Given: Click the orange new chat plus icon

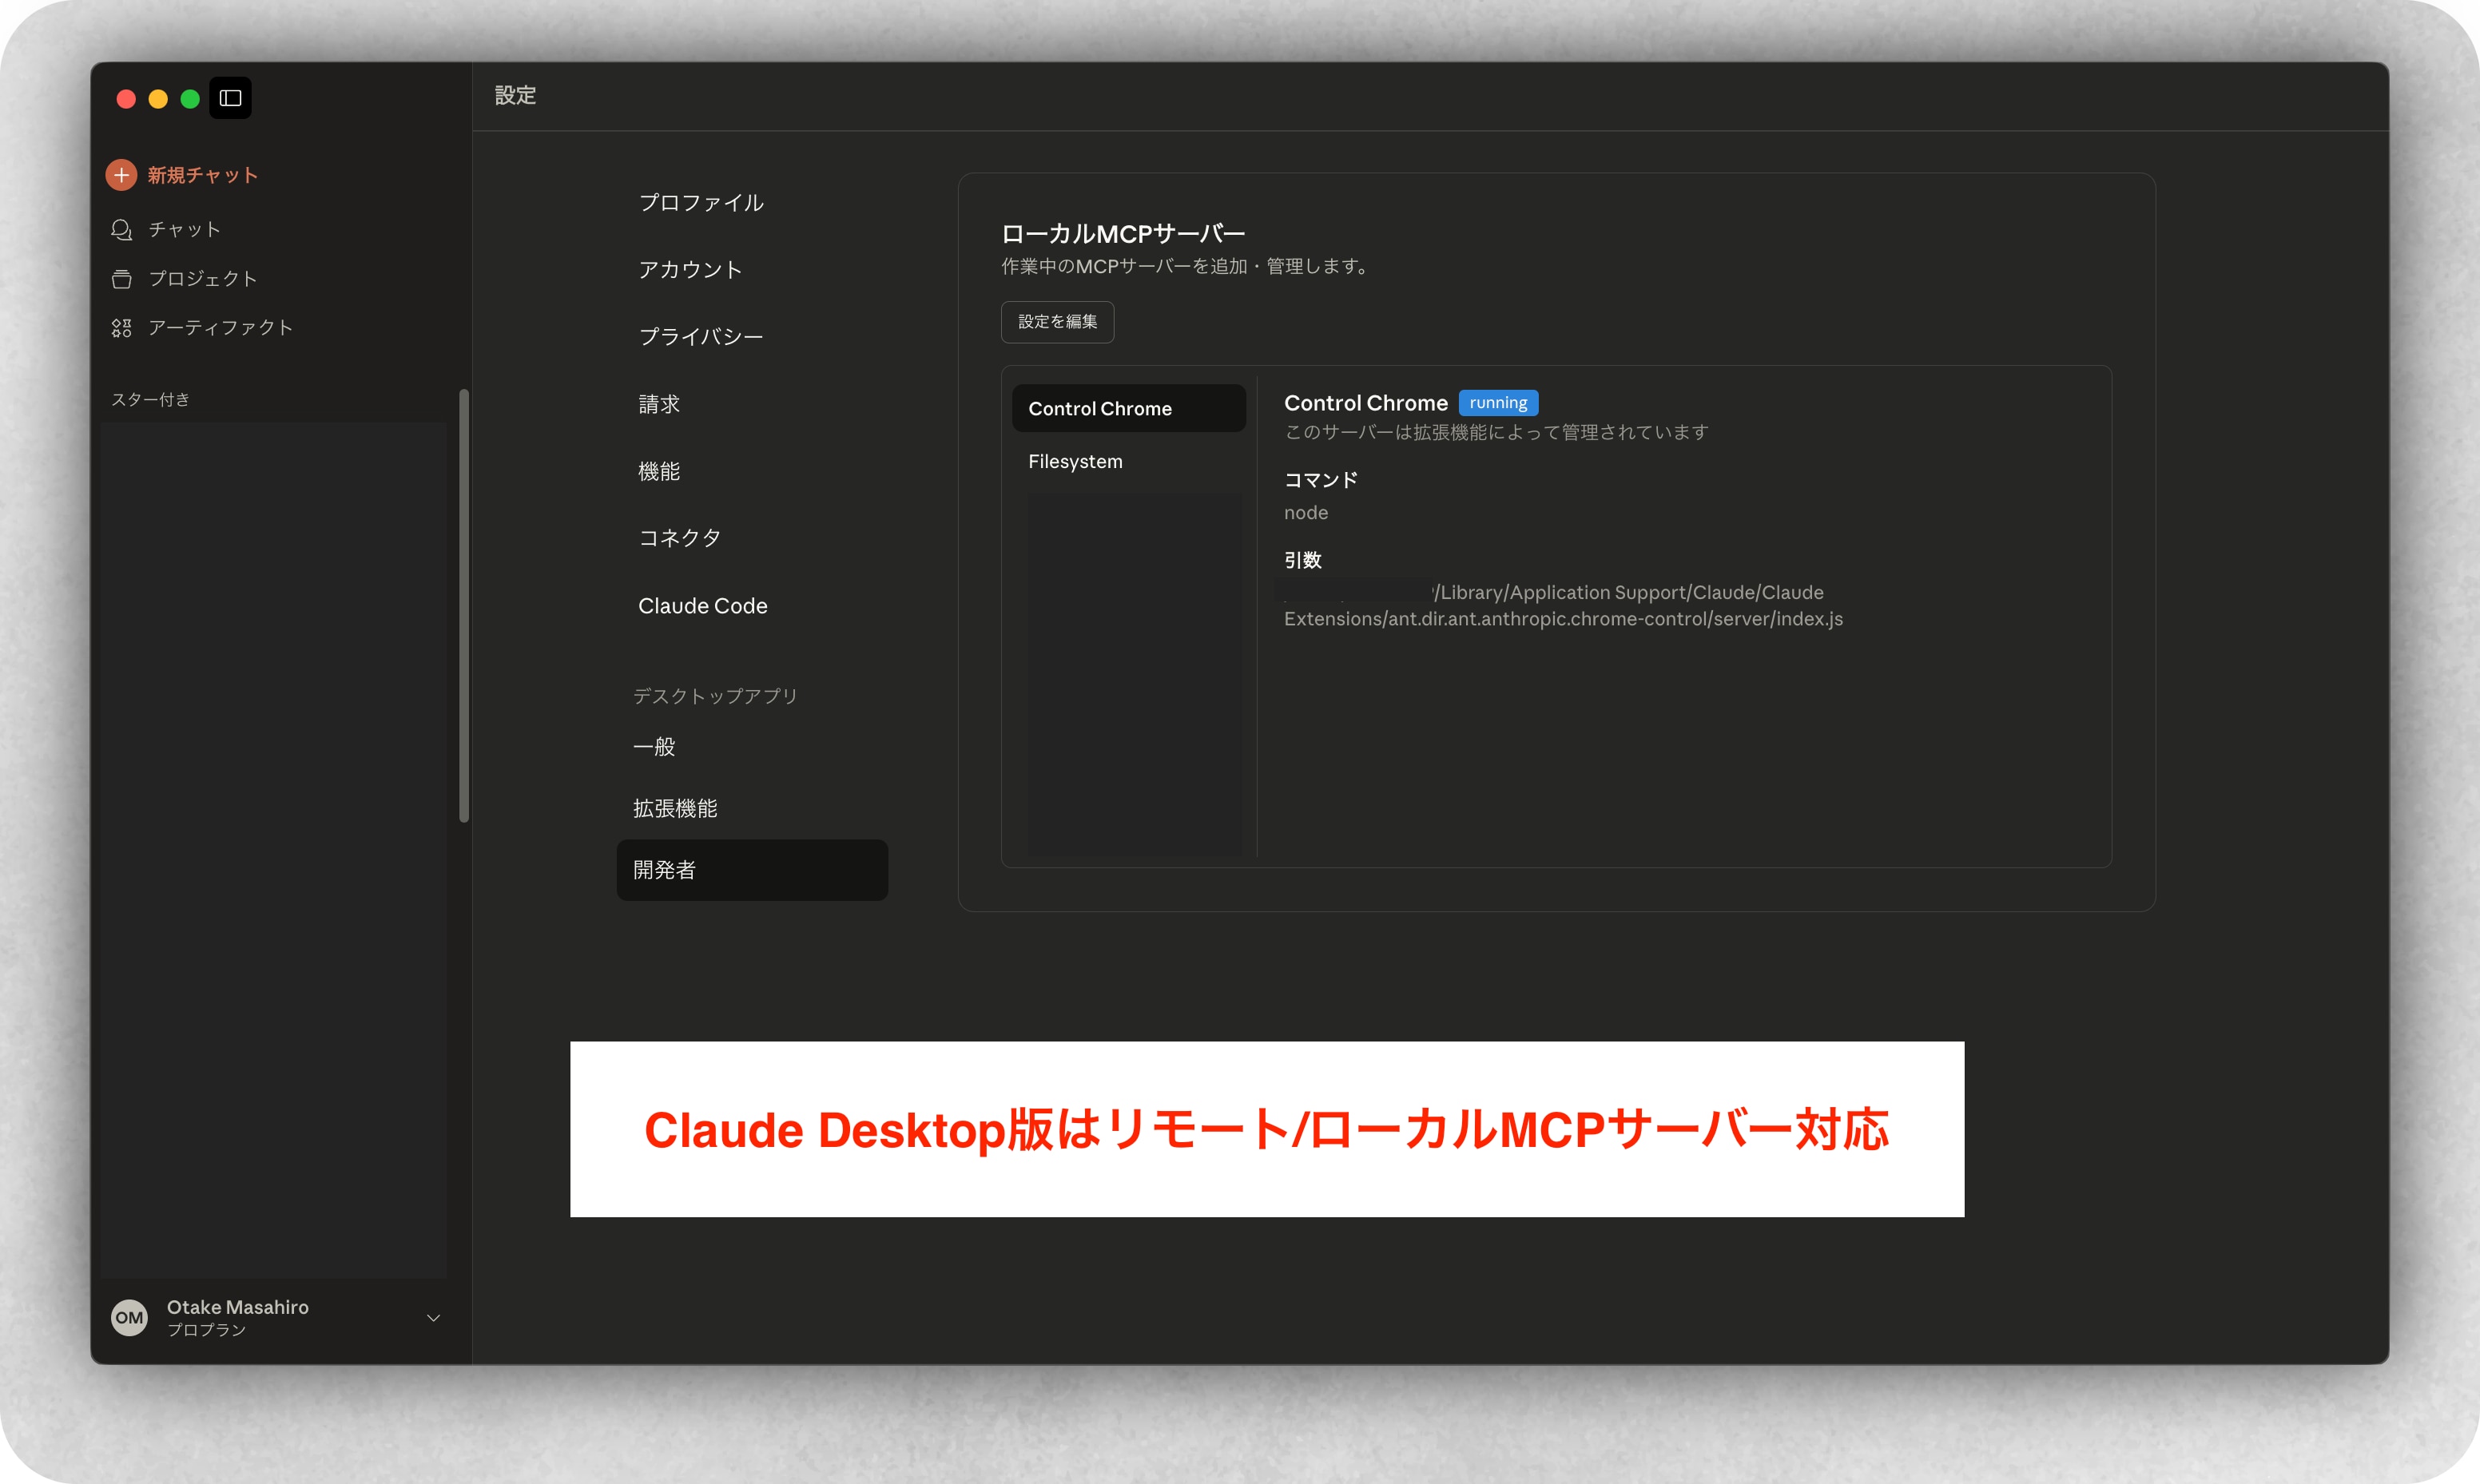Looking at the screenshot, I should [121, 175].
